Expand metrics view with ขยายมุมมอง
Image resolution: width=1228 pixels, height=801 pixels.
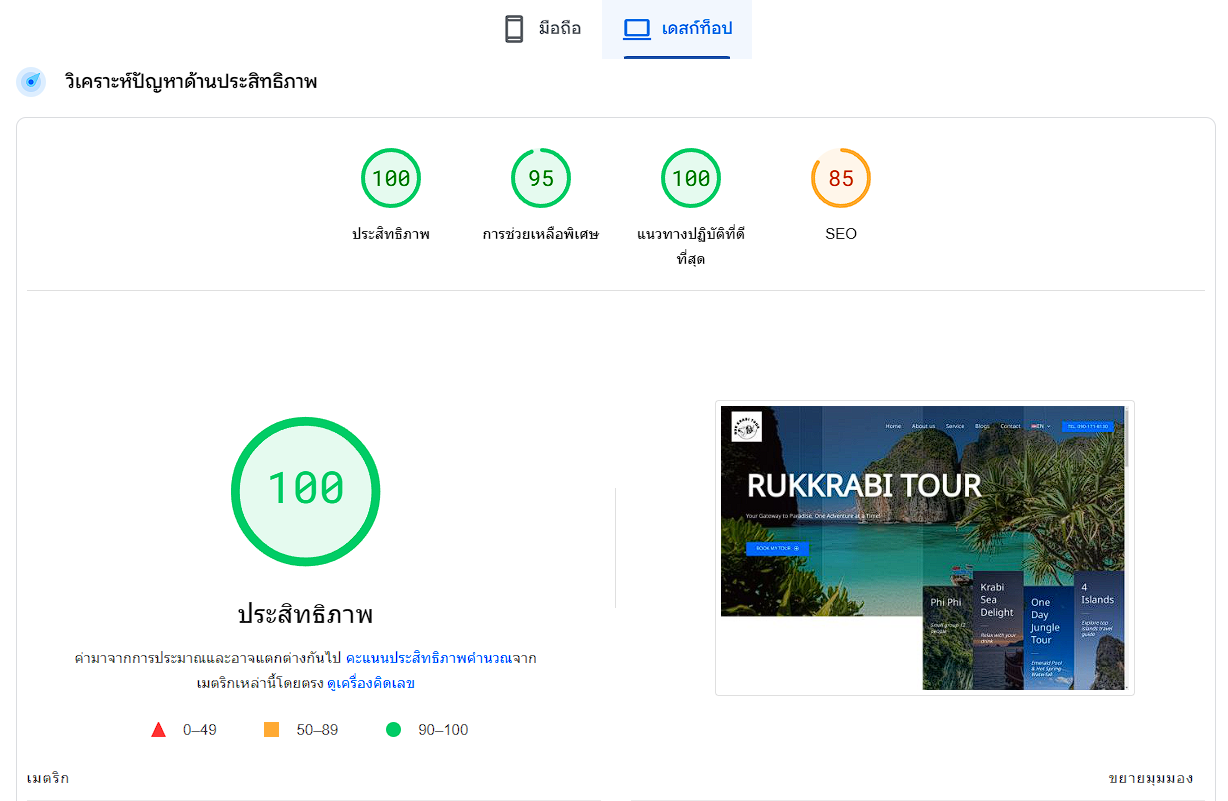tap(1151, 778)
